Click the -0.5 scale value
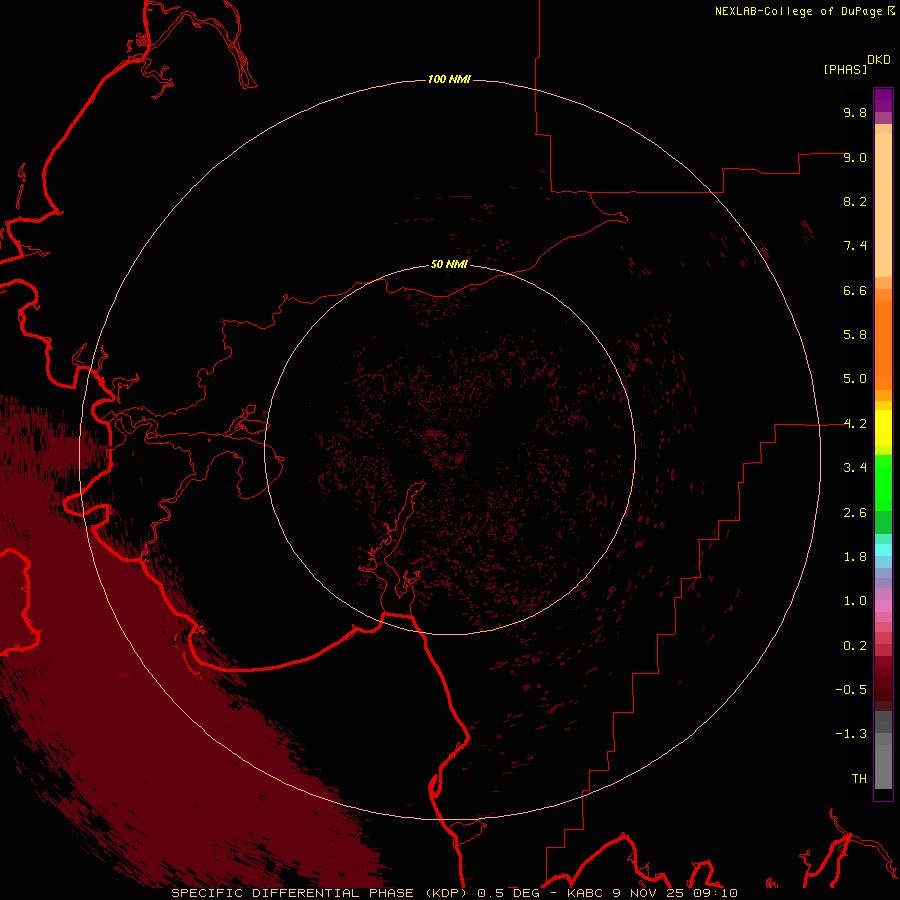 851,690
